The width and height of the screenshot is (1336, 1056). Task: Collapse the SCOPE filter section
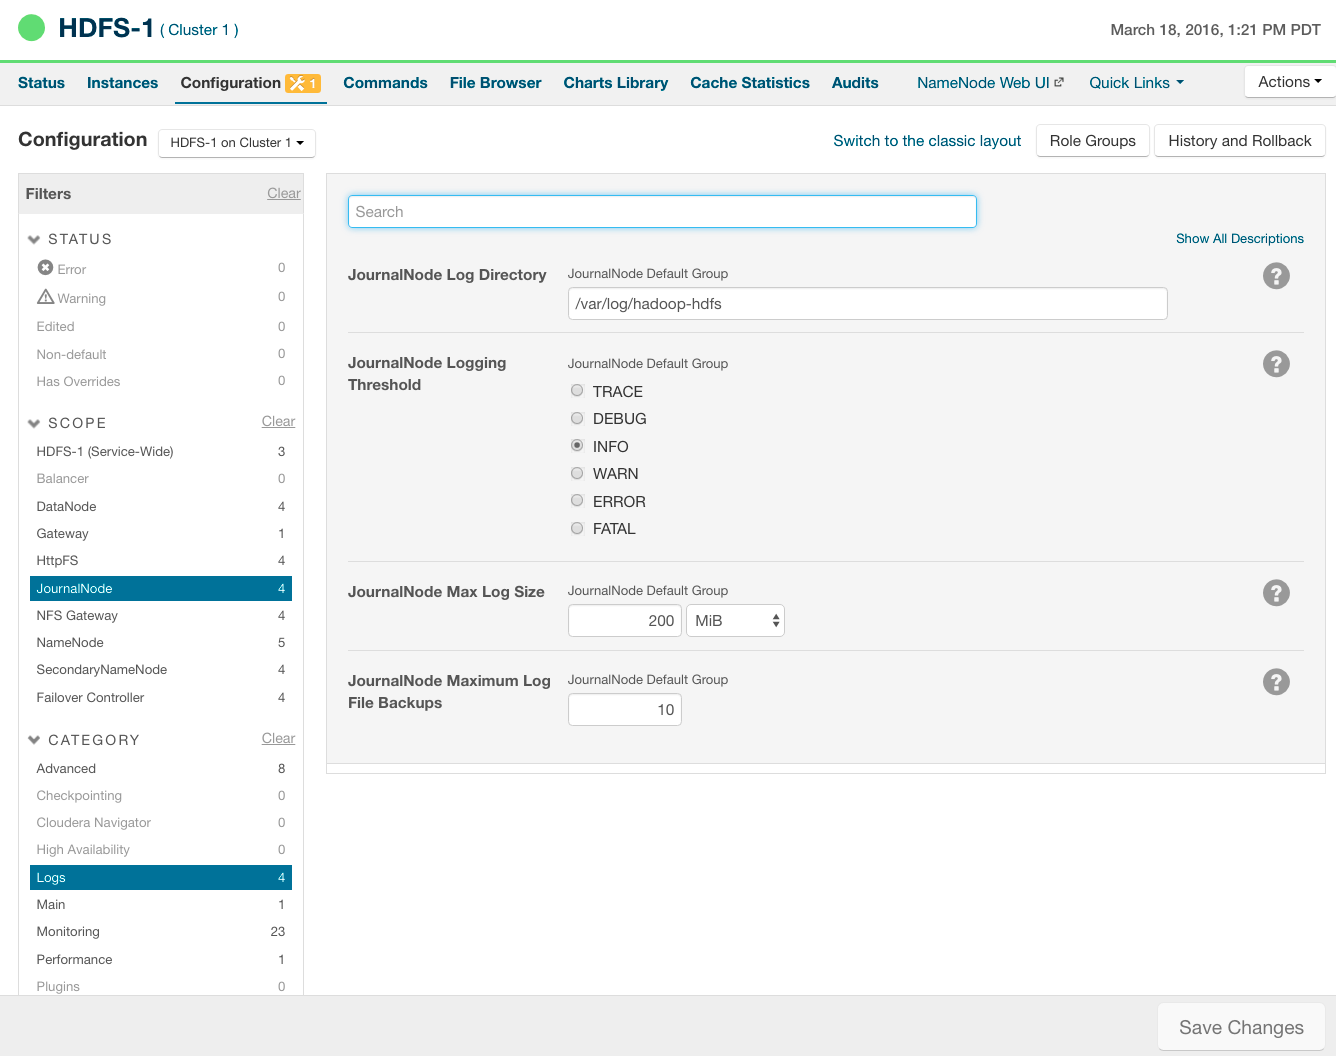pyautogui.click(x=34, y=423)
